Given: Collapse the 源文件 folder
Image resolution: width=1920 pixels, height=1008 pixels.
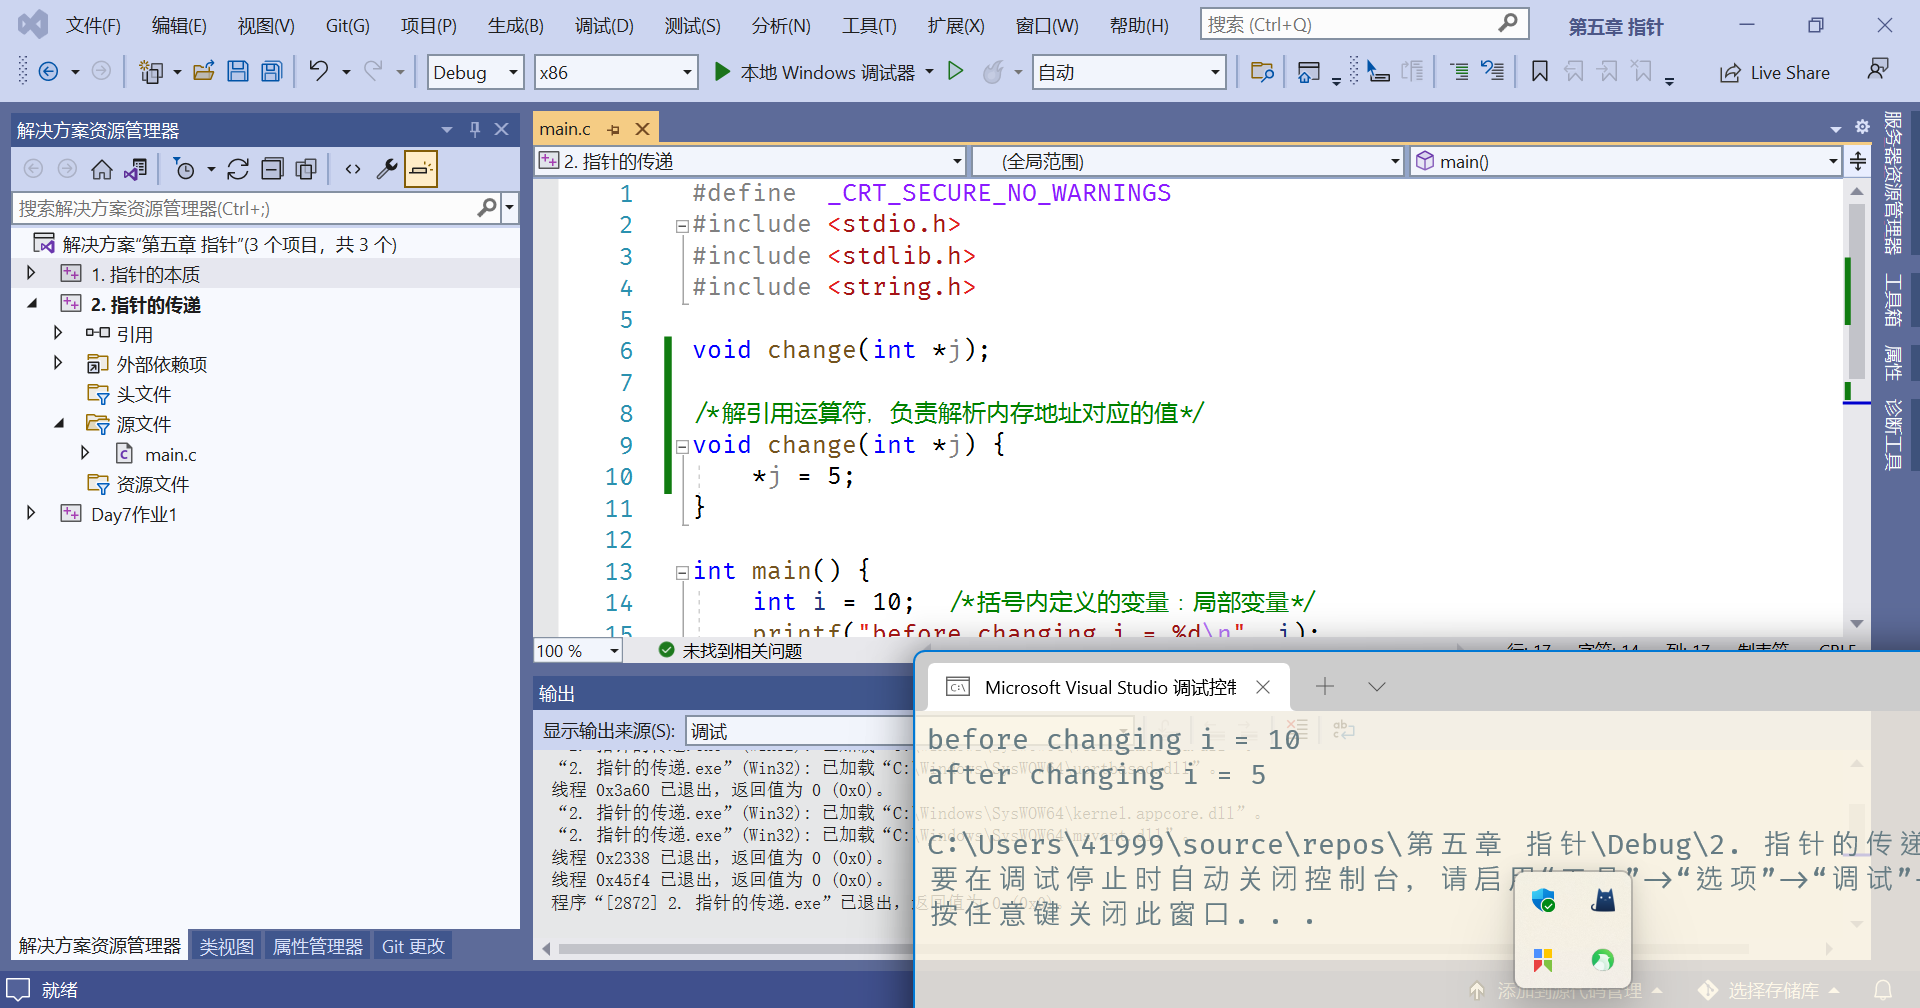Looking at the screenshot, I should (x=58, y=423).
